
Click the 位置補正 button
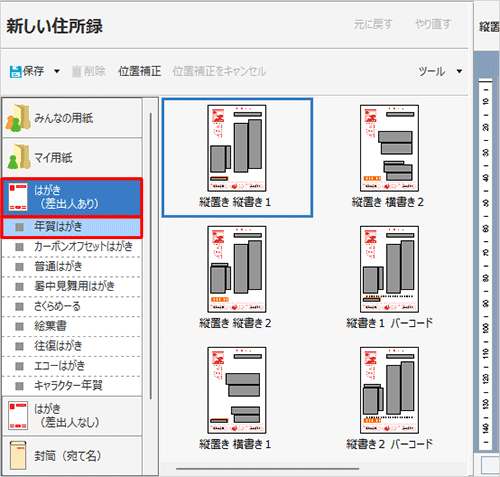[139, 71]
